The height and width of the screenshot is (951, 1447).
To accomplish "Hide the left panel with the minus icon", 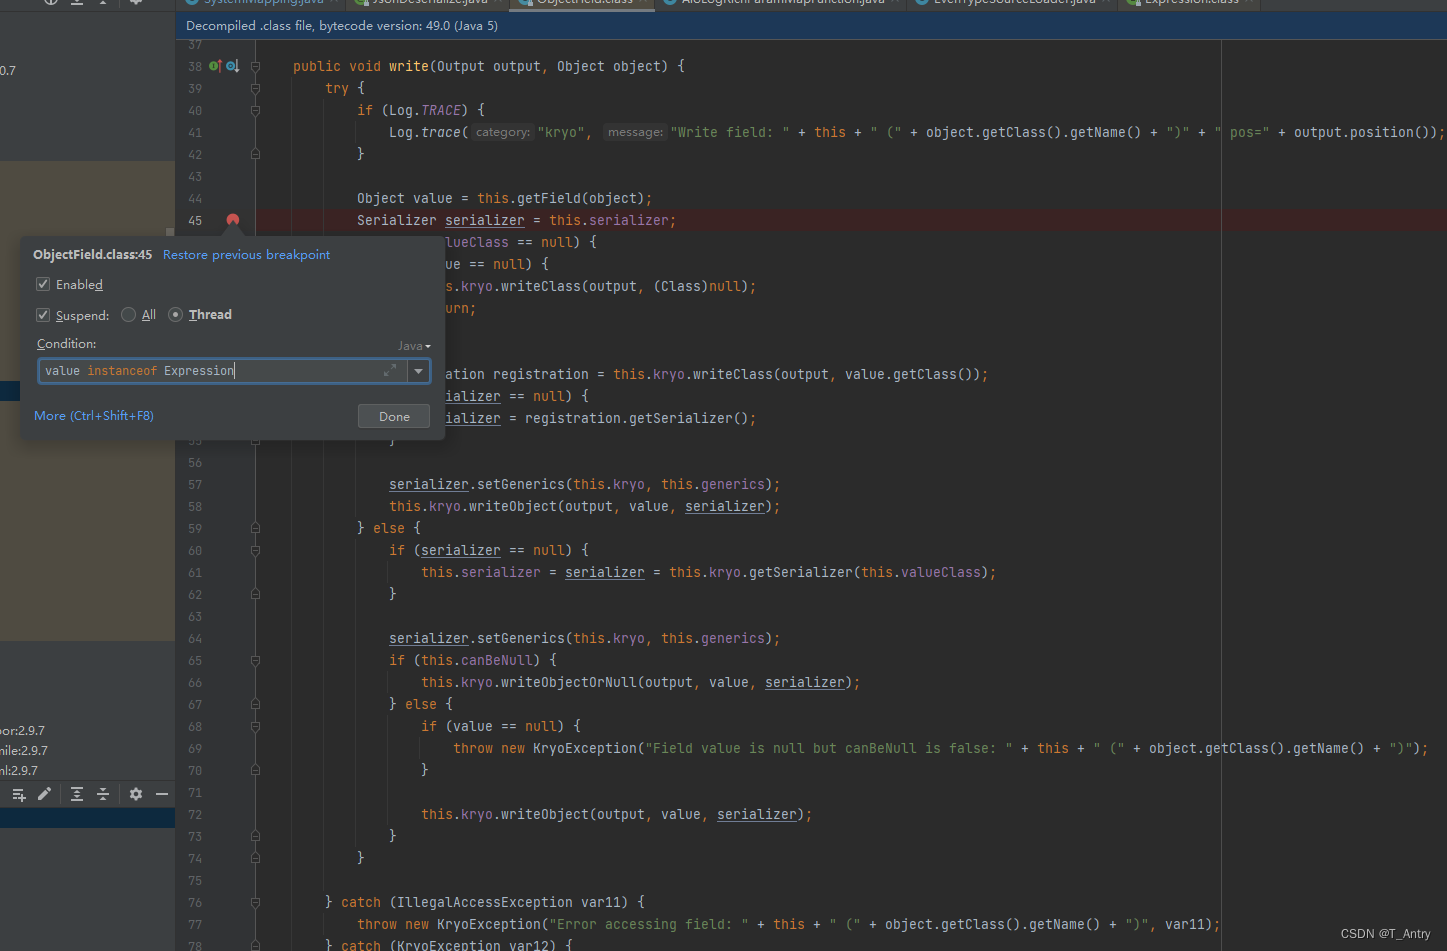I will [x=162, y=794].
